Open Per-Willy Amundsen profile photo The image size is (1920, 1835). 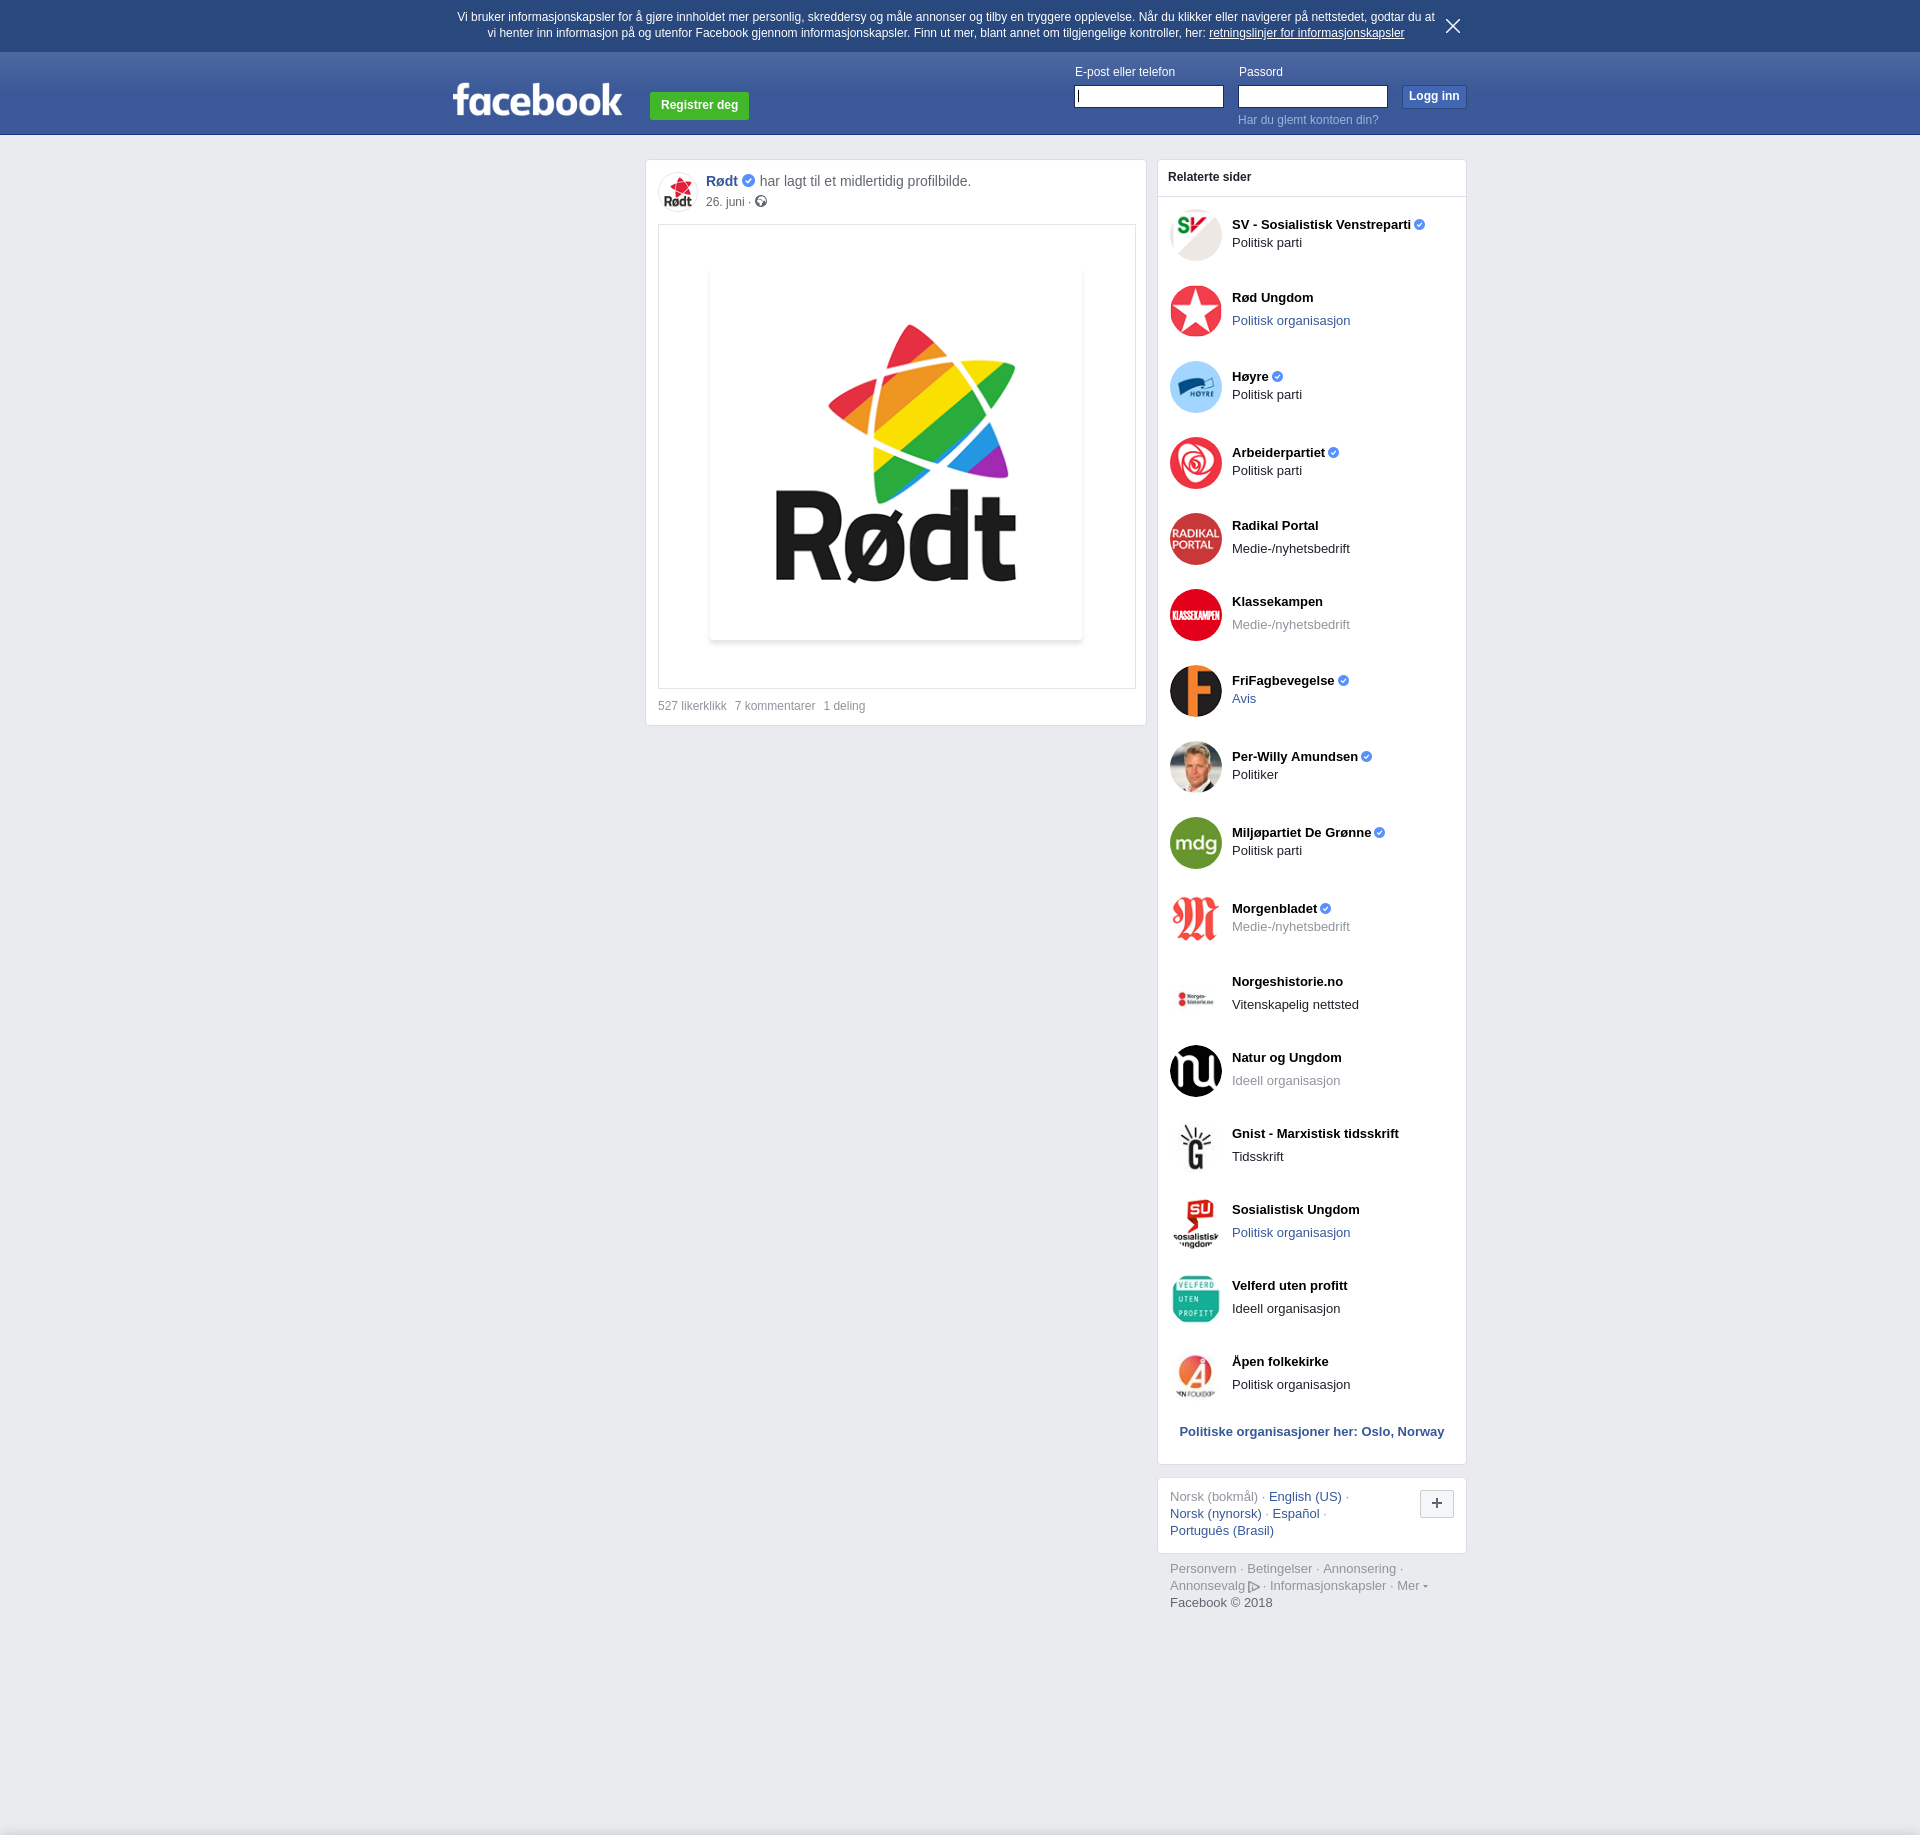1196,767
